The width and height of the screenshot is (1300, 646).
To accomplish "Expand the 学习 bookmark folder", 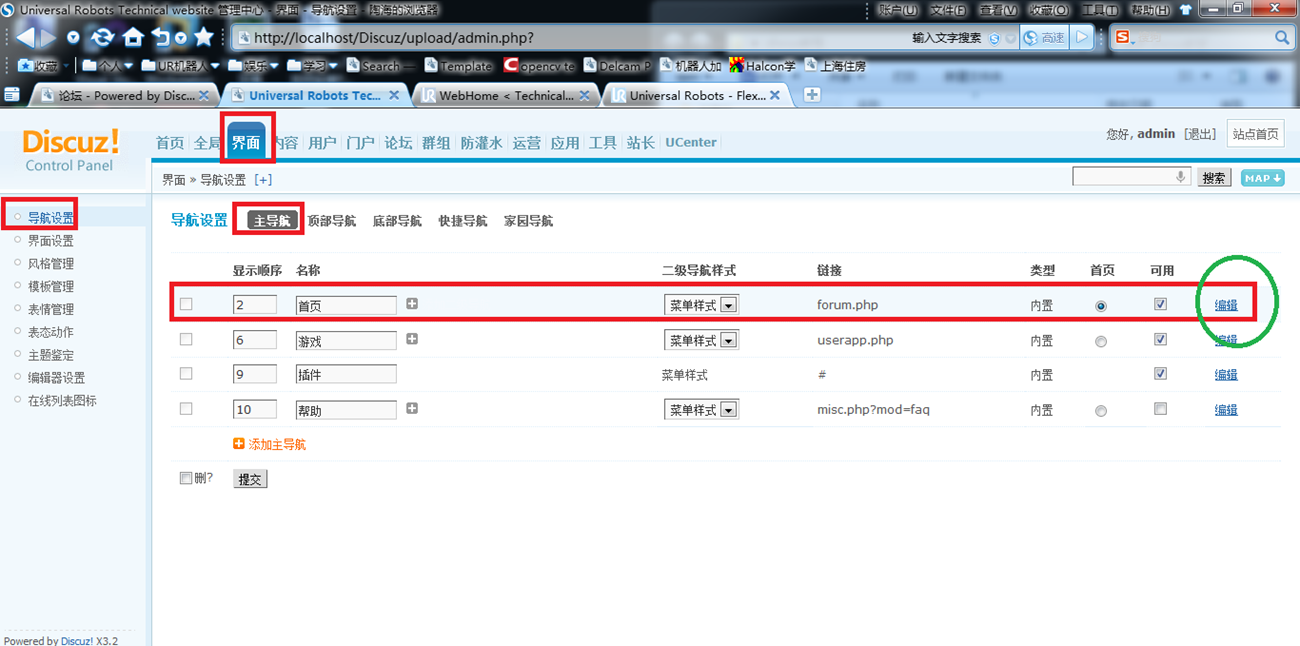I will click(312, 66).
